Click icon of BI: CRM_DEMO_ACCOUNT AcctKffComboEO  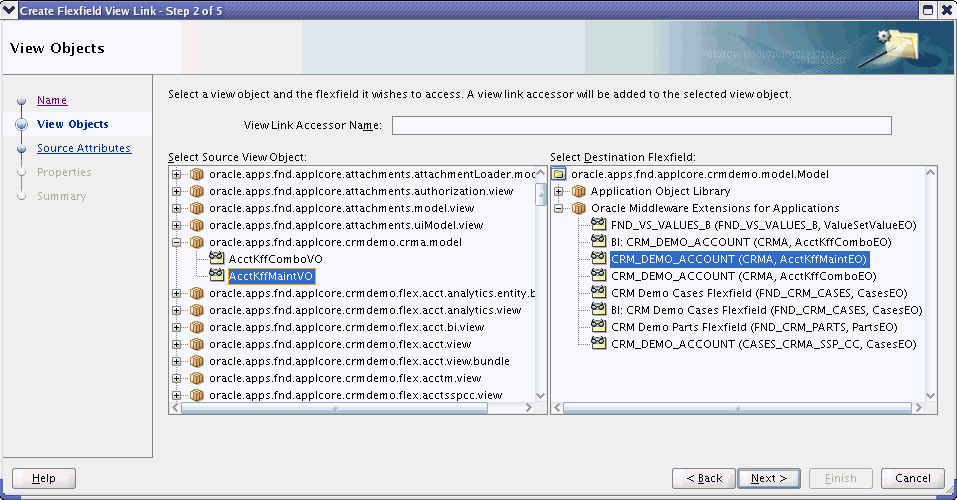(599, 242)
